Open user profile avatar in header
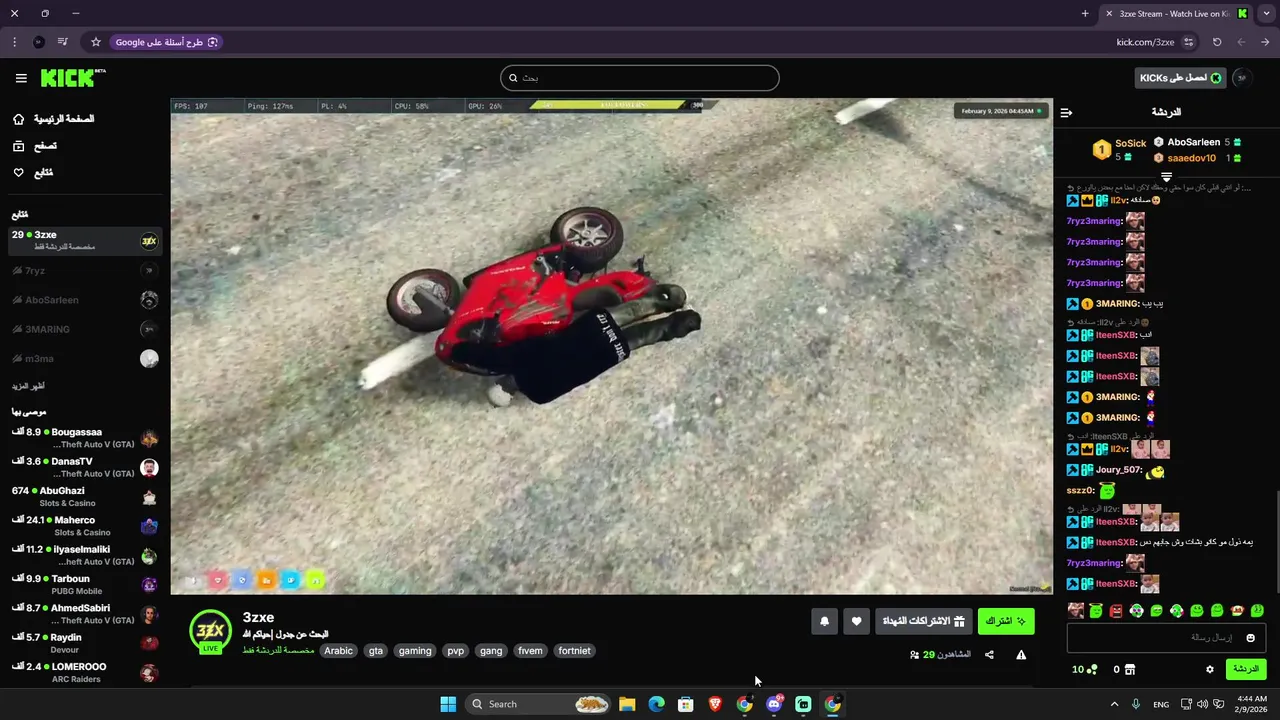Image resolution: width=1280 pixels, height=720 pixels. pos(1241,78)
